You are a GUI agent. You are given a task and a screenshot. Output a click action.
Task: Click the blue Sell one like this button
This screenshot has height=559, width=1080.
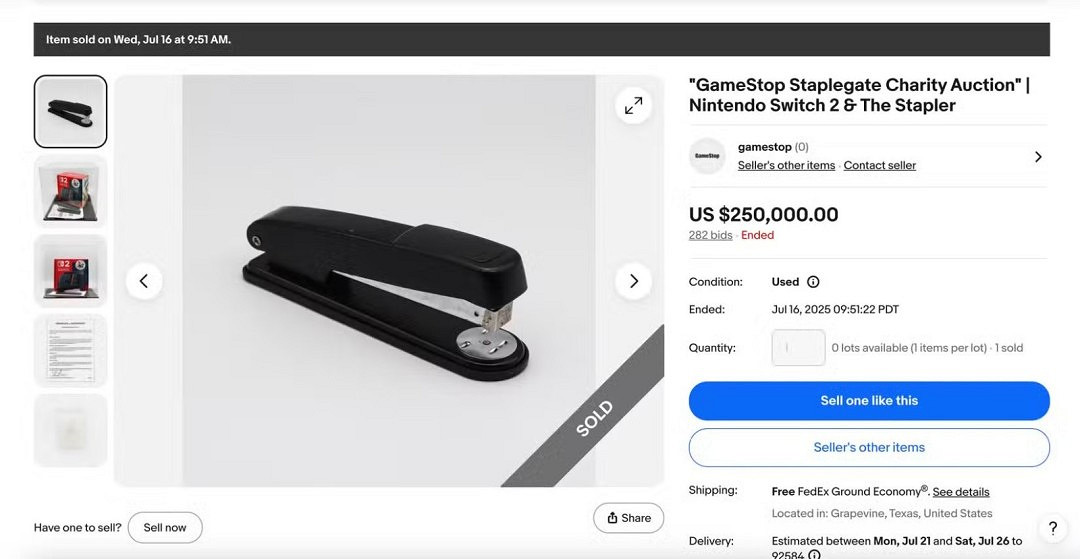pyautogui.click(x=869, y=401)
